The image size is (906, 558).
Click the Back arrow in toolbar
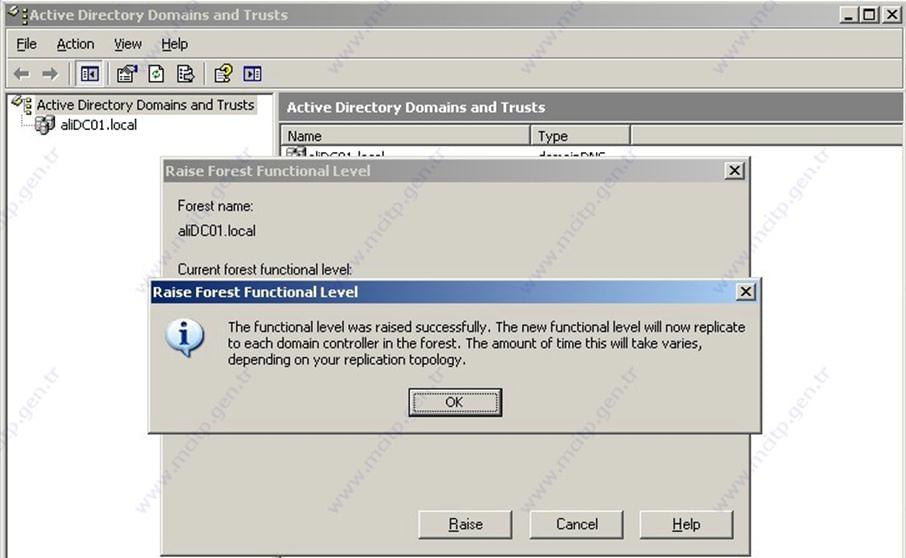(x=21, y=74)
